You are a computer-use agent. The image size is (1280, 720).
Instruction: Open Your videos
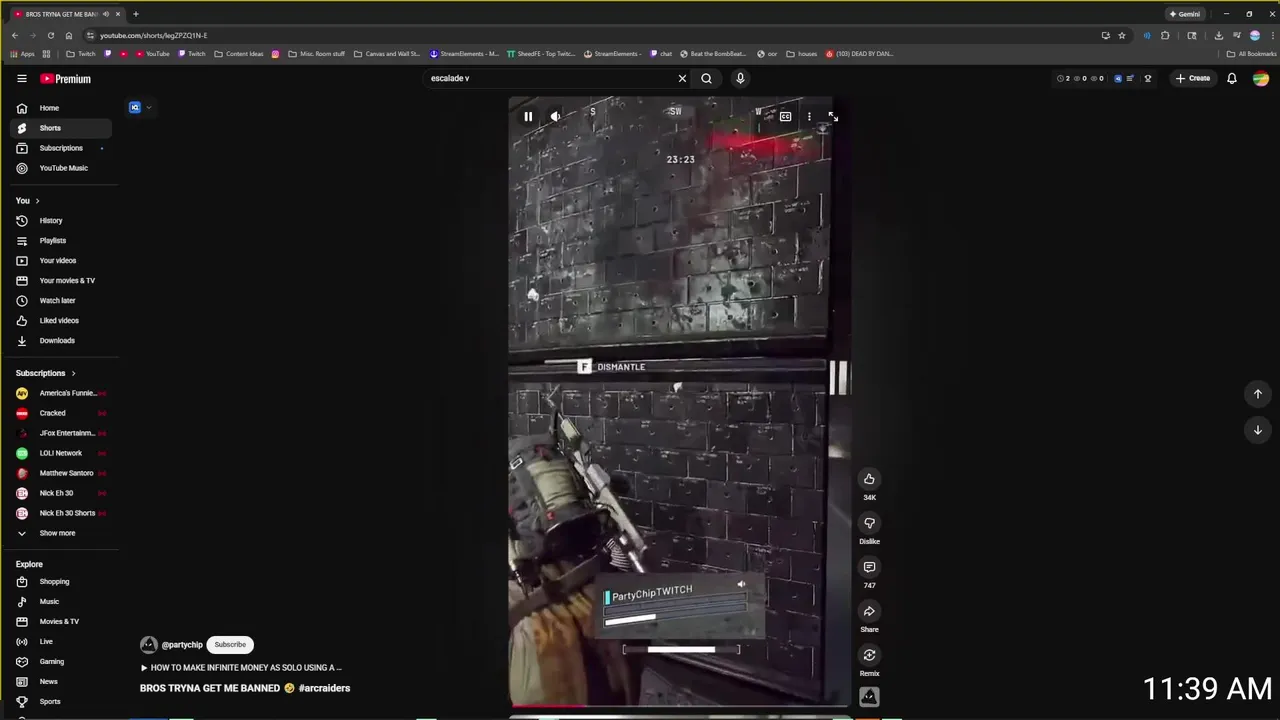coord(60,260)
